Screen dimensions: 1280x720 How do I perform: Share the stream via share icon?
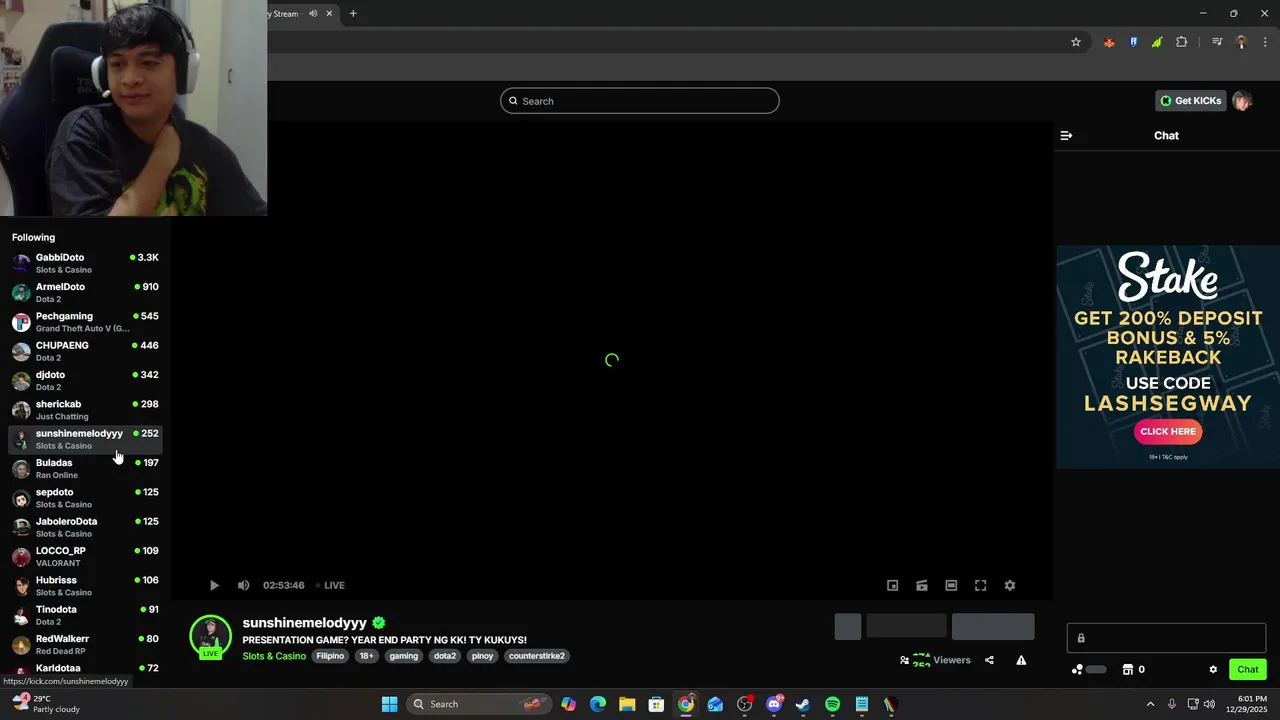989,660
